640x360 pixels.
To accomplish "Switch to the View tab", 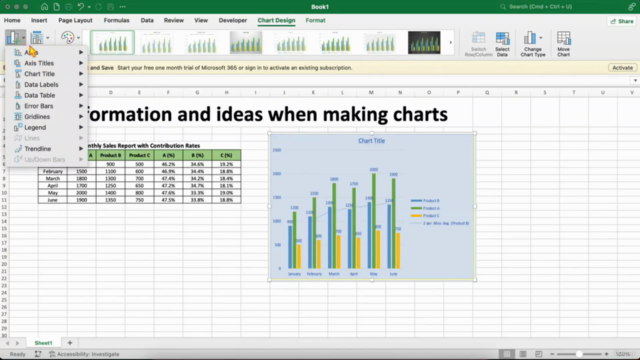I will [x=201, y=20].
